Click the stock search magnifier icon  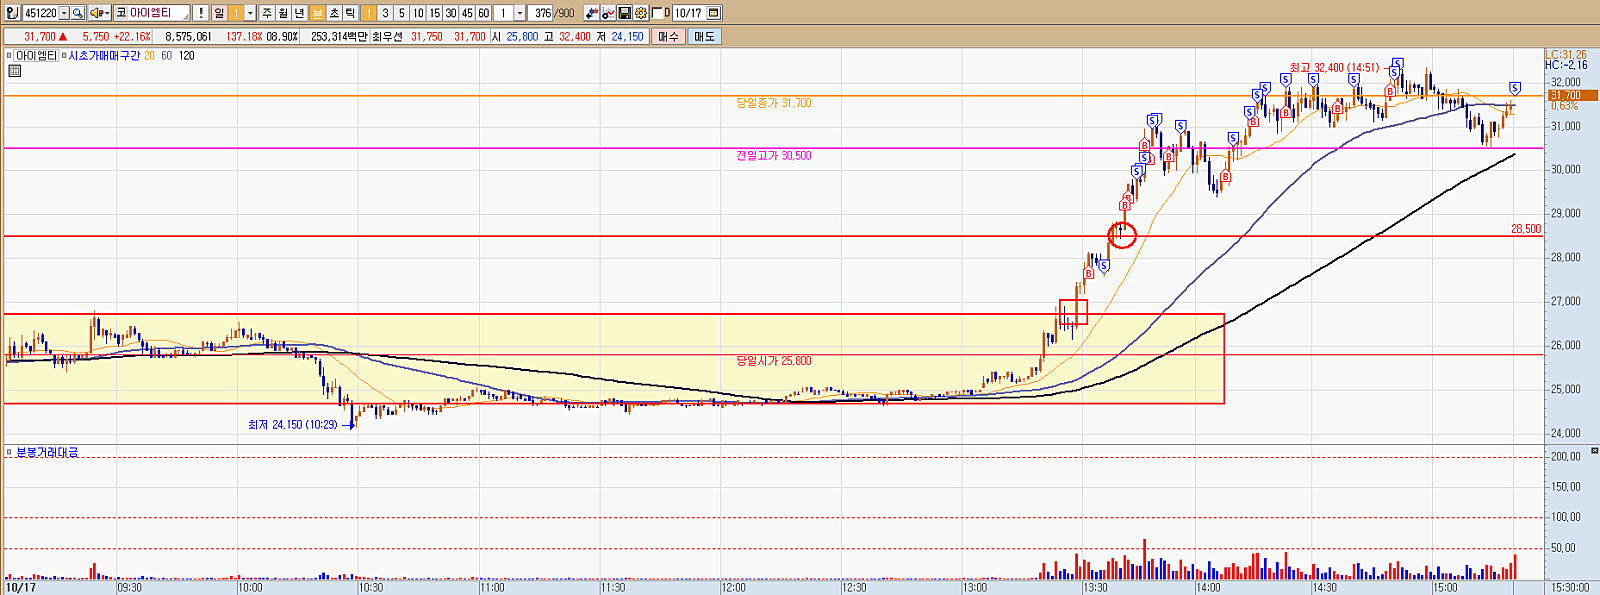[77, 13]
